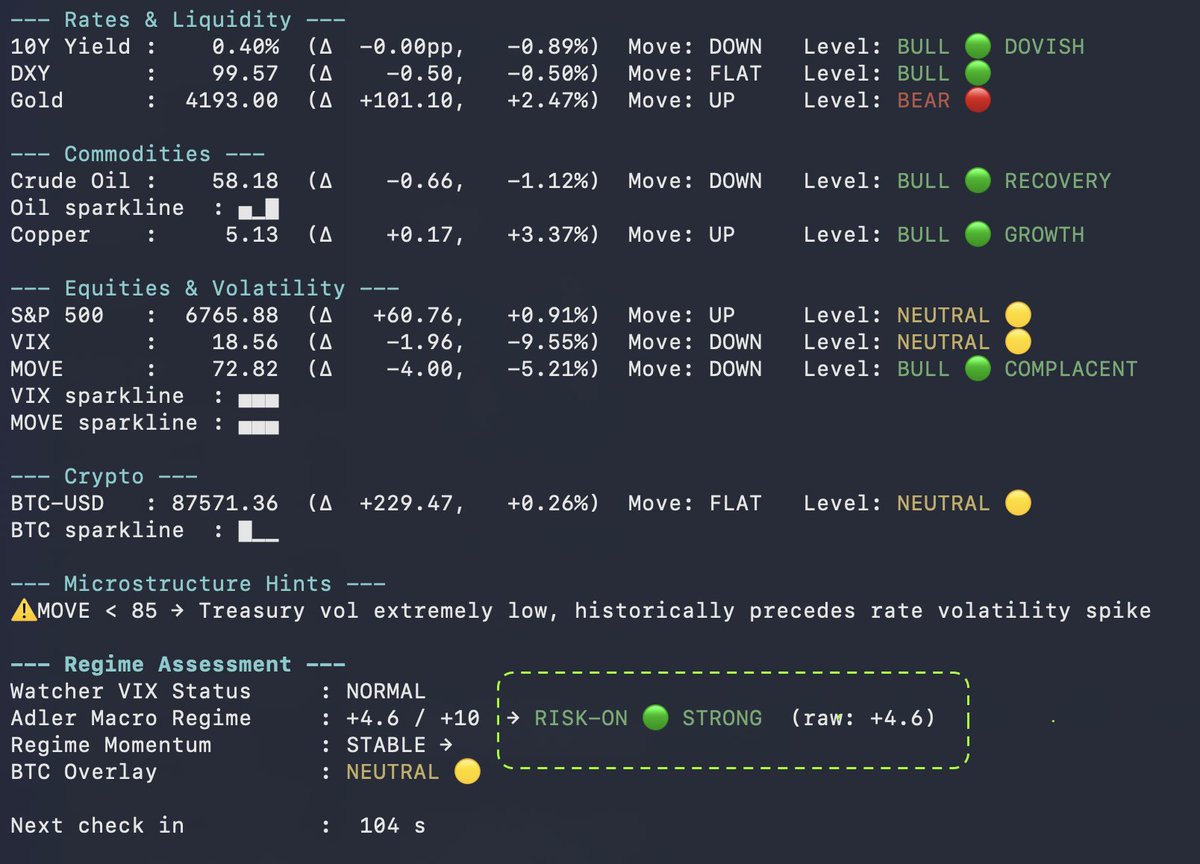Click the red circle on the Gold row
The height and width of the screenshot is (864, 1200).
pyautogui.click(x=978, y=100)
